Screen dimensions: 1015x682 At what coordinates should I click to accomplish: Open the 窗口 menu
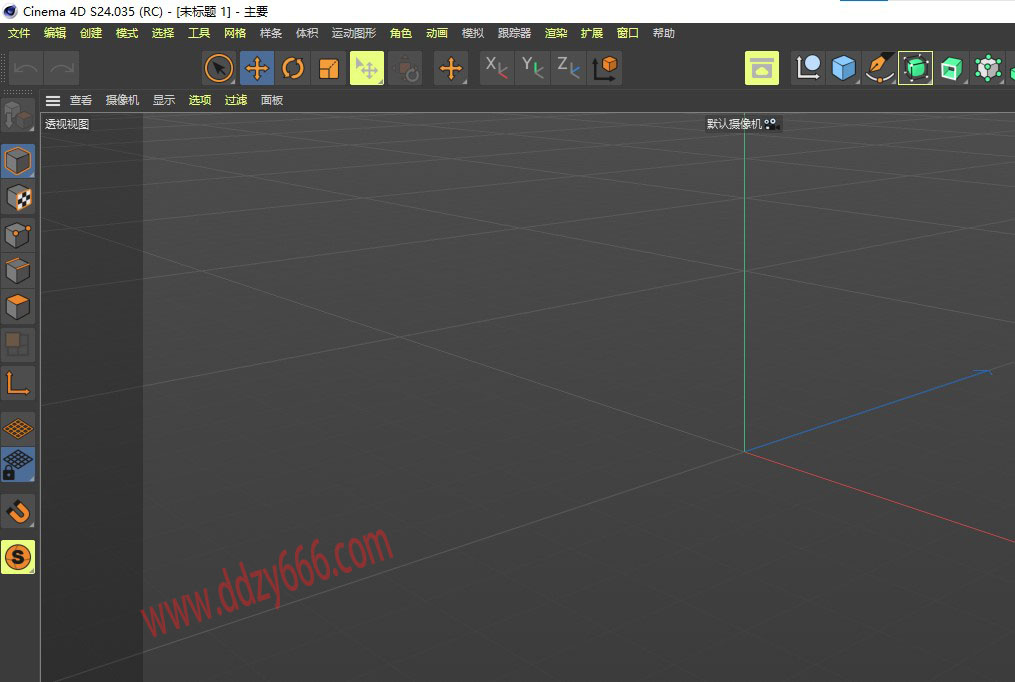(628, 33)
